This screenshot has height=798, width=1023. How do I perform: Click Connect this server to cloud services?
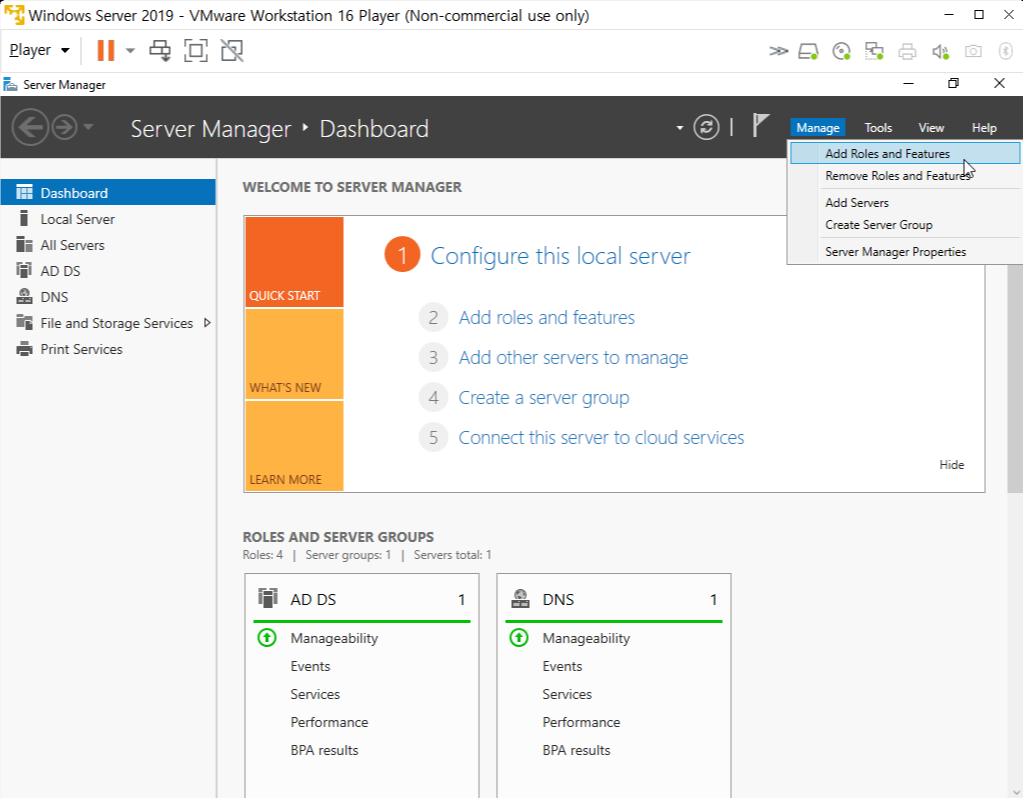601,437
